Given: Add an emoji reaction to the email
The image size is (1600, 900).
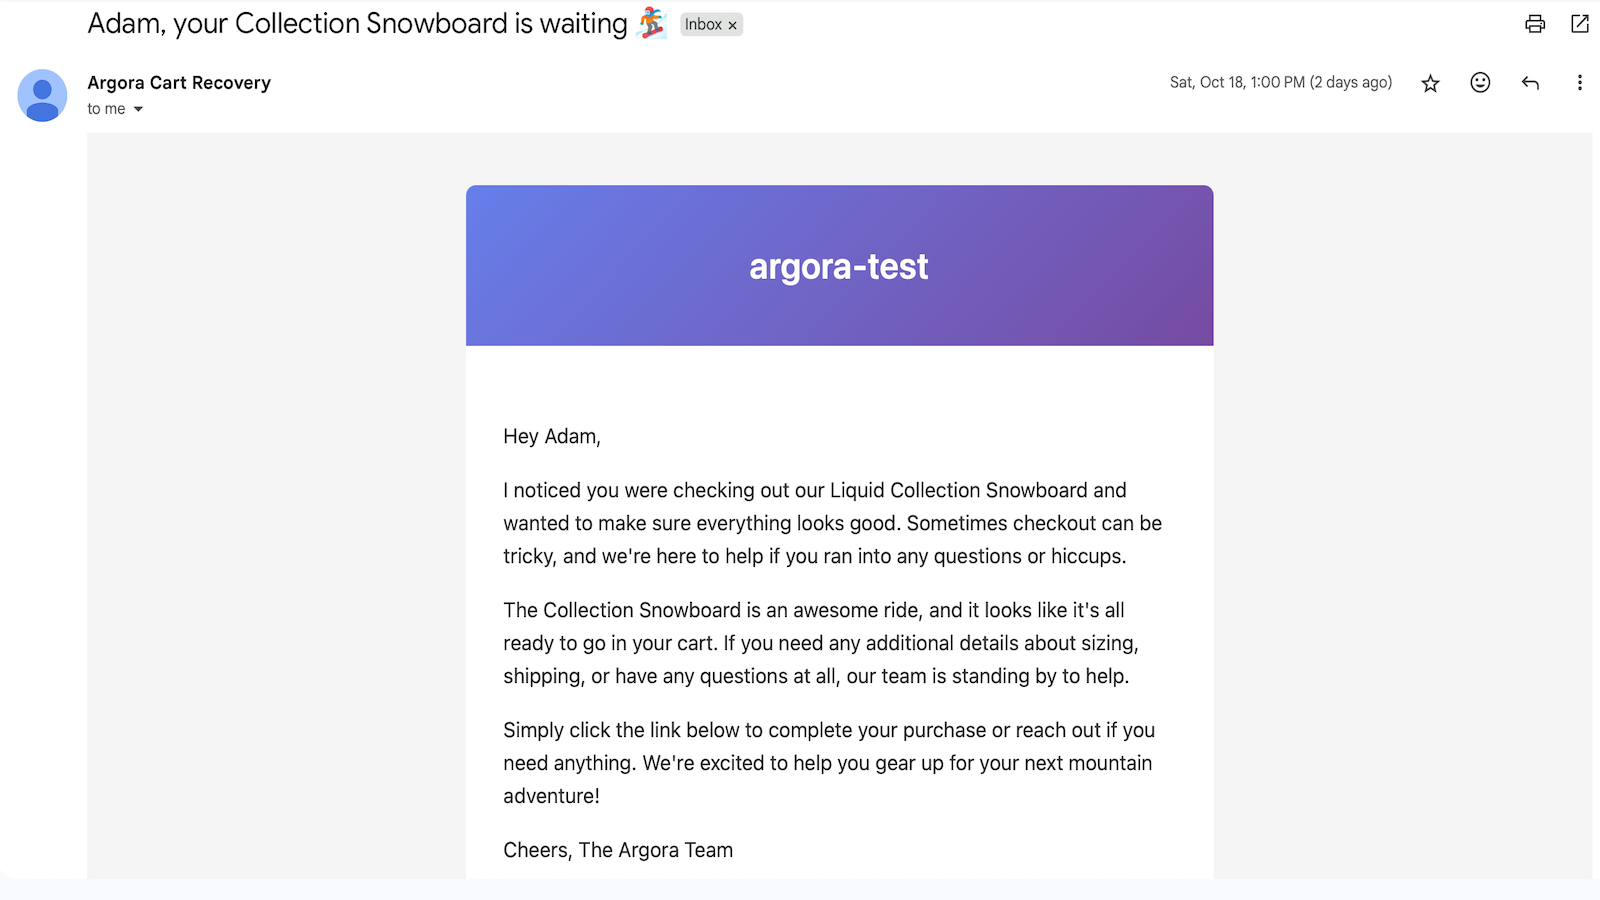Looking at the screenshot, I should (1480, 83).
